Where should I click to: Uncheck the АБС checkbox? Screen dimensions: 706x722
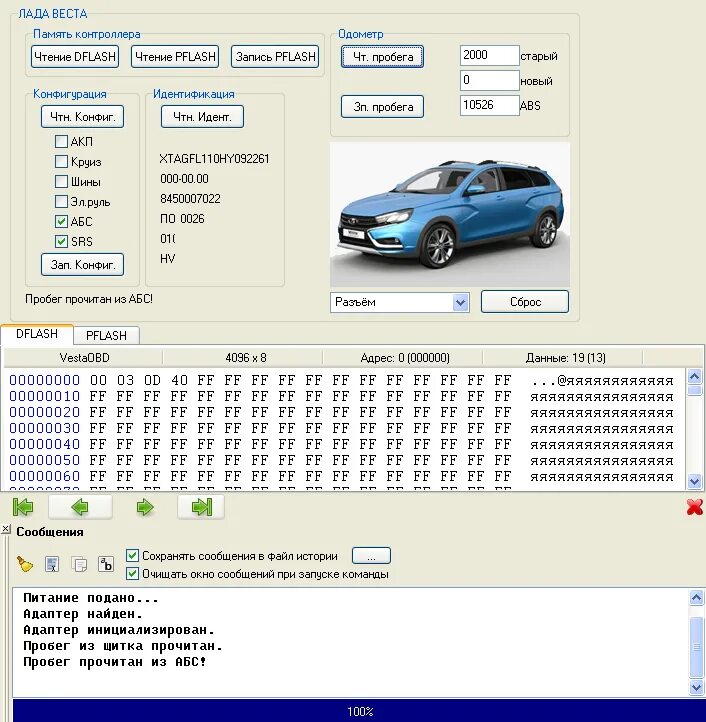coord(61,221)
